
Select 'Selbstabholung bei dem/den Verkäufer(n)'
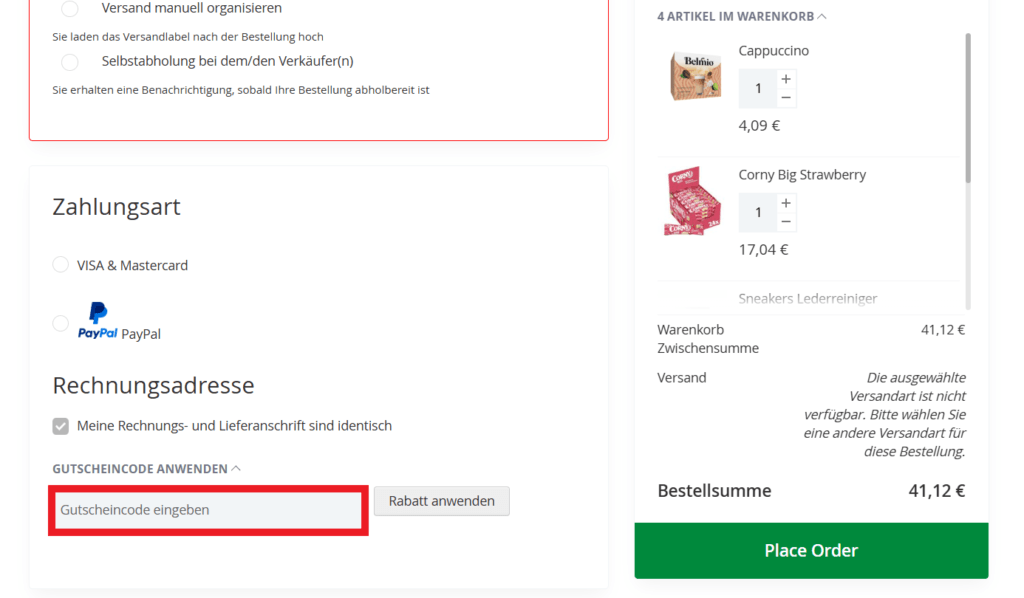(x=69, y=61)
